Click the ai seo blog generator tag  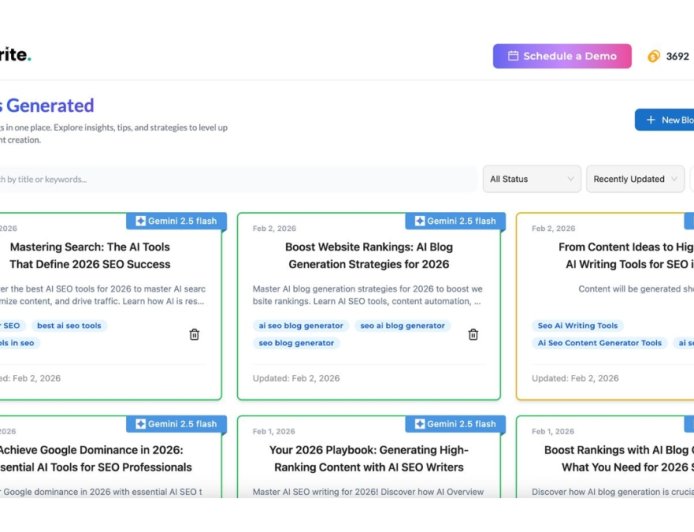(x=301, y=325)
